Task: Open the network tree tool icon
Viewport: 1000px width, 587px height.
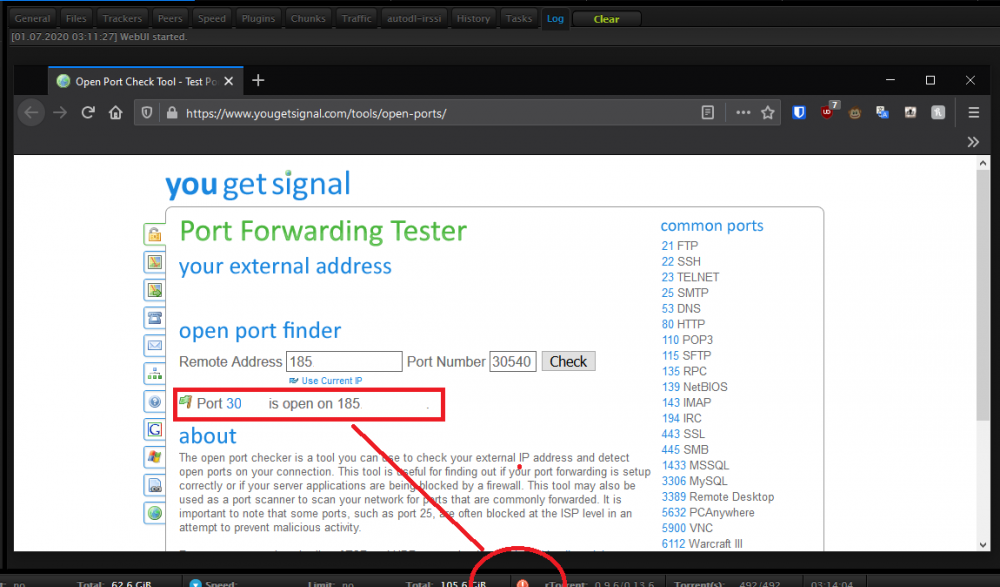Action: point(154,374)
